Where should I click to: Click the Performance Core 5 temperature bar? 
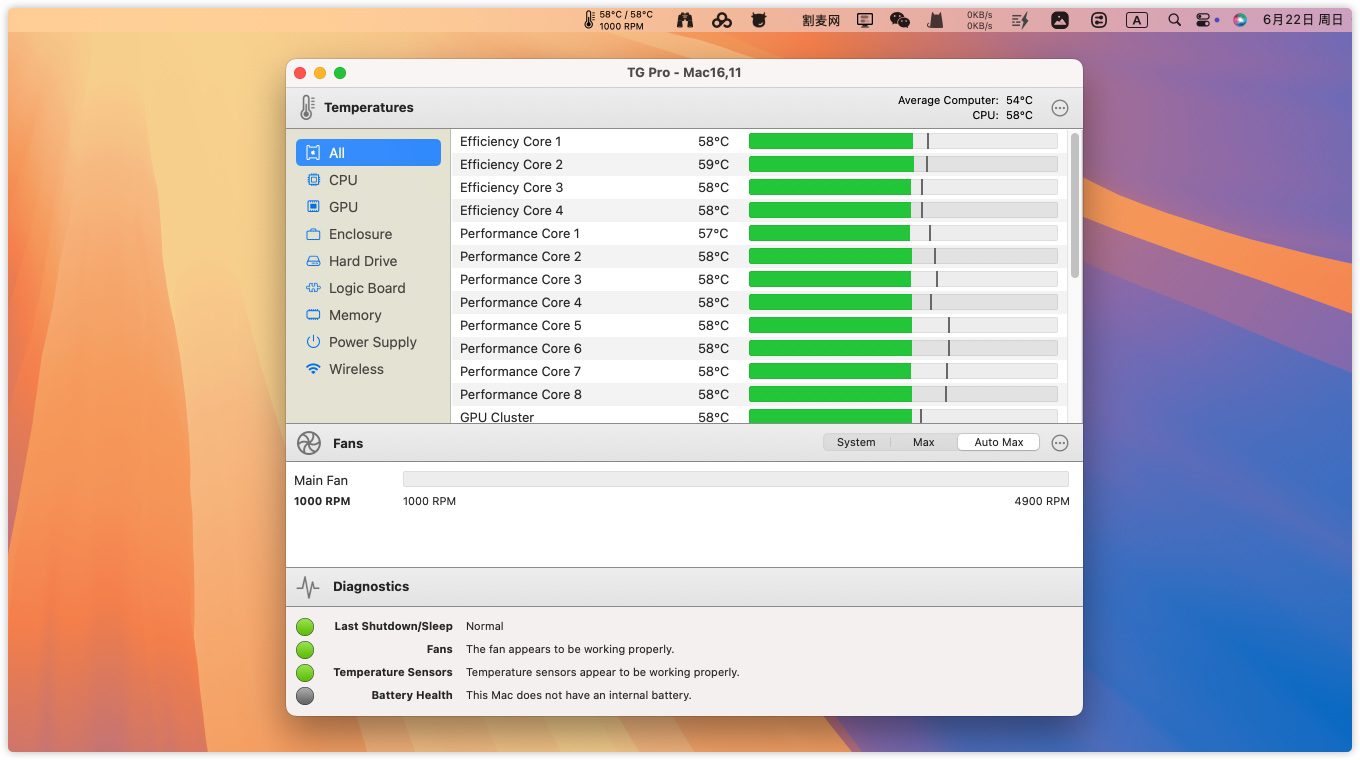[x=903, y=325]
